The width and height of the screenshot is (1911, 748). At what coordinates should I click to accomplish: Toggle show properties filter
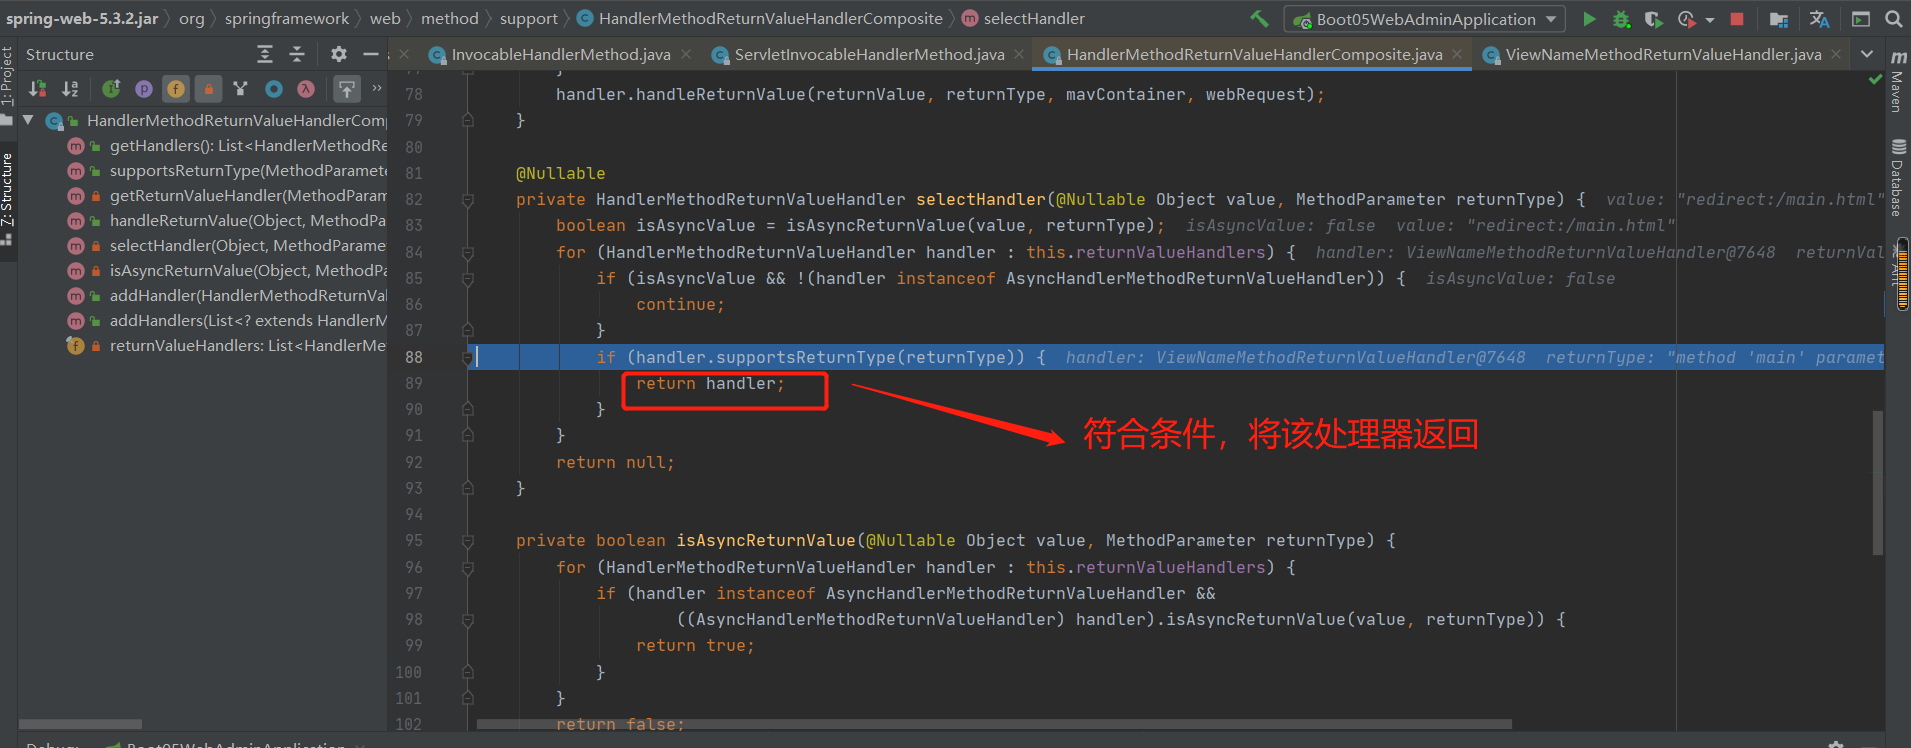143,89
